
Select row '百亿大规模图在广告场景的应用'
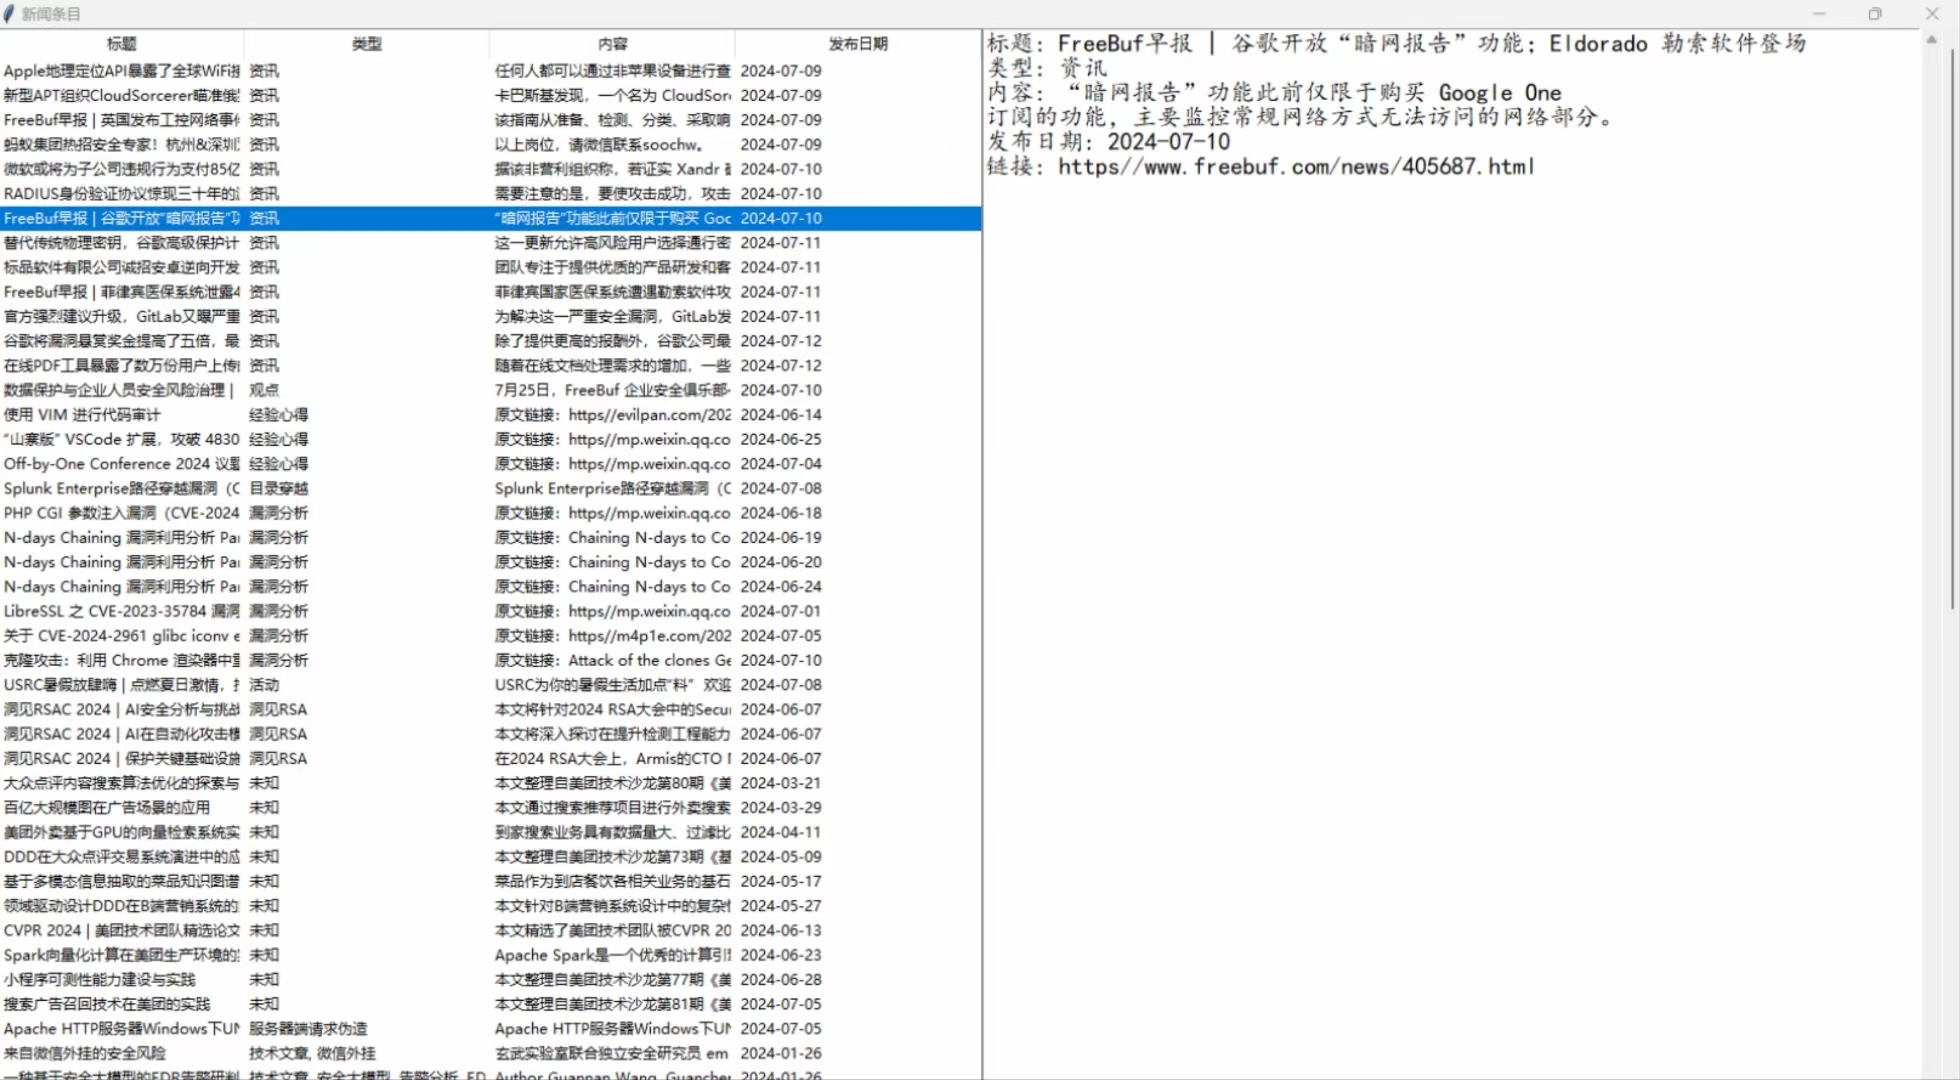coord(490,807)
